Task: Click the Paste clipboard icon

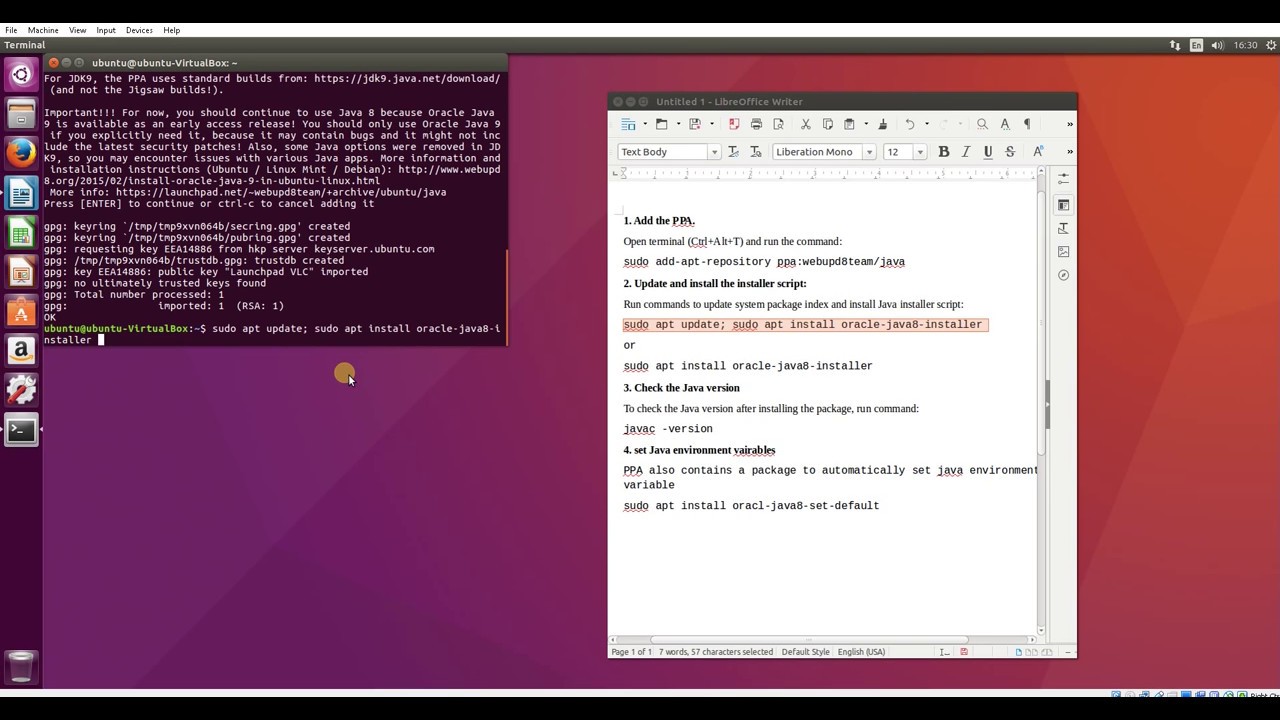Action: [849, 124]
